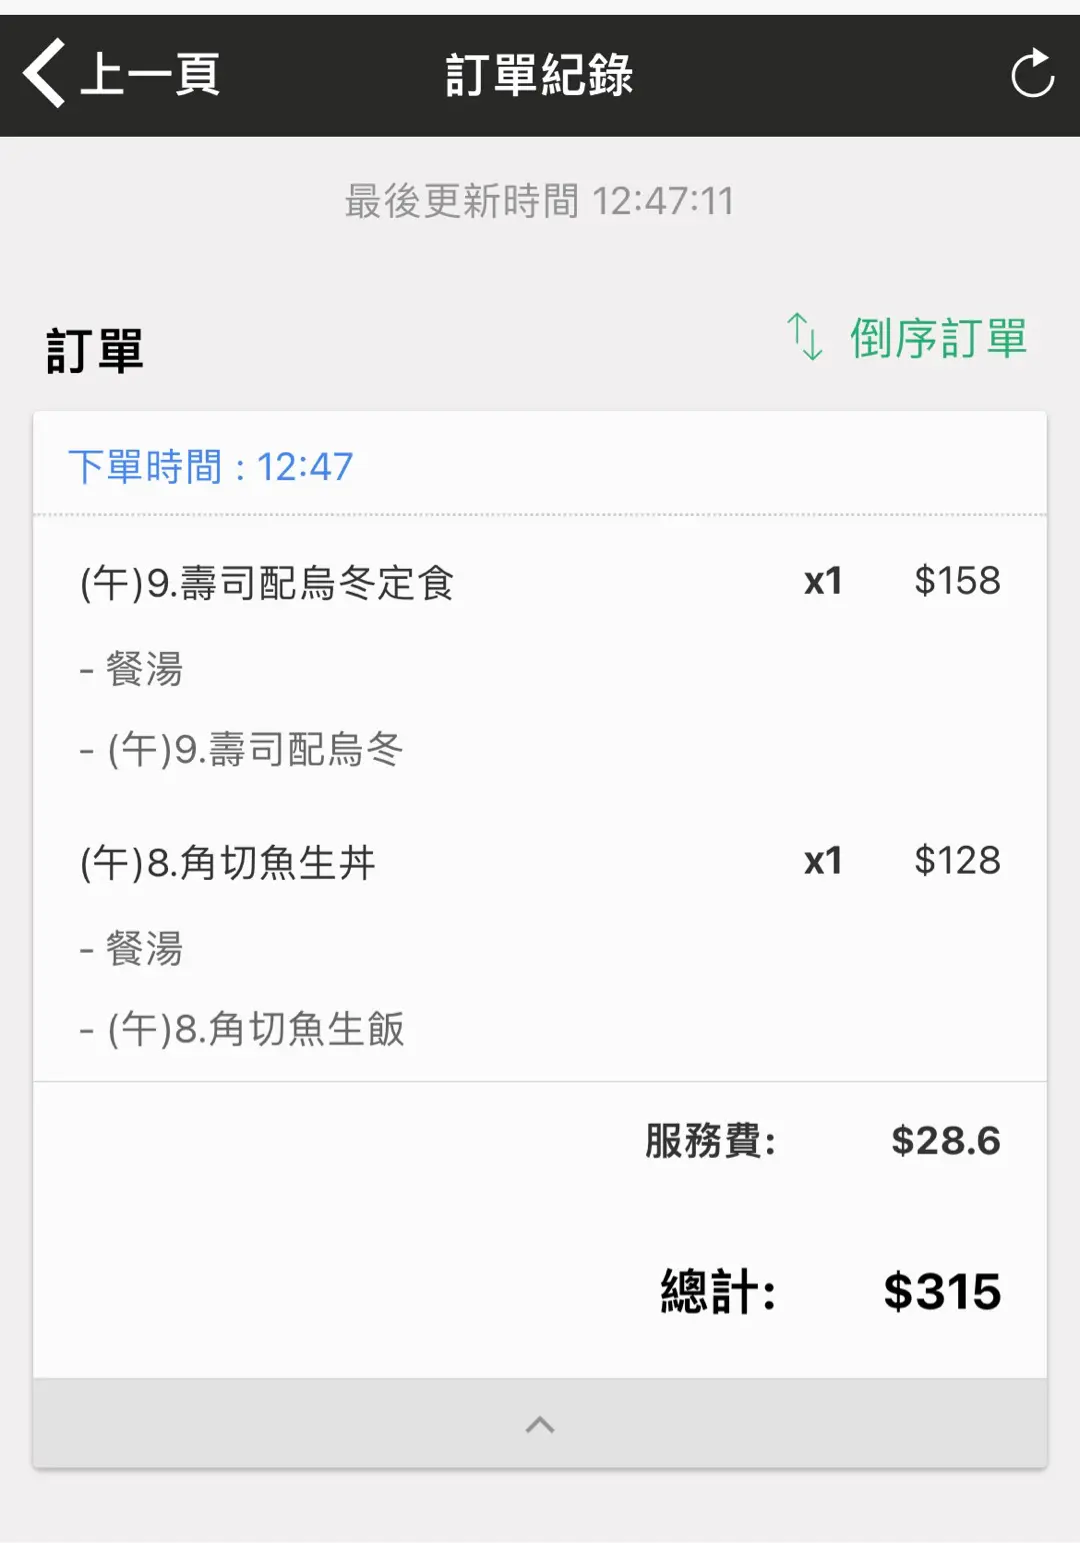Screen dimensions: 1080x1543
Task: Tap the (午)8.角切魚生丼 item
Action: point(228,862)
